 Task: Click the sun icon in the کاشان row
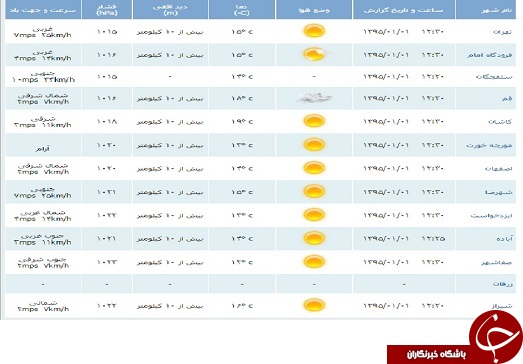[x=314, y=121]
